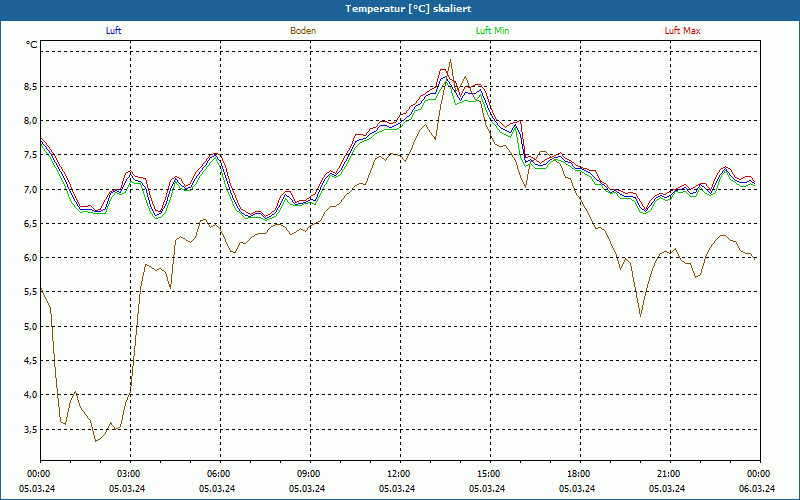800x500 pixels.
Task: Click the 5,5 y-axis value
Action: [x=31, y=292]
